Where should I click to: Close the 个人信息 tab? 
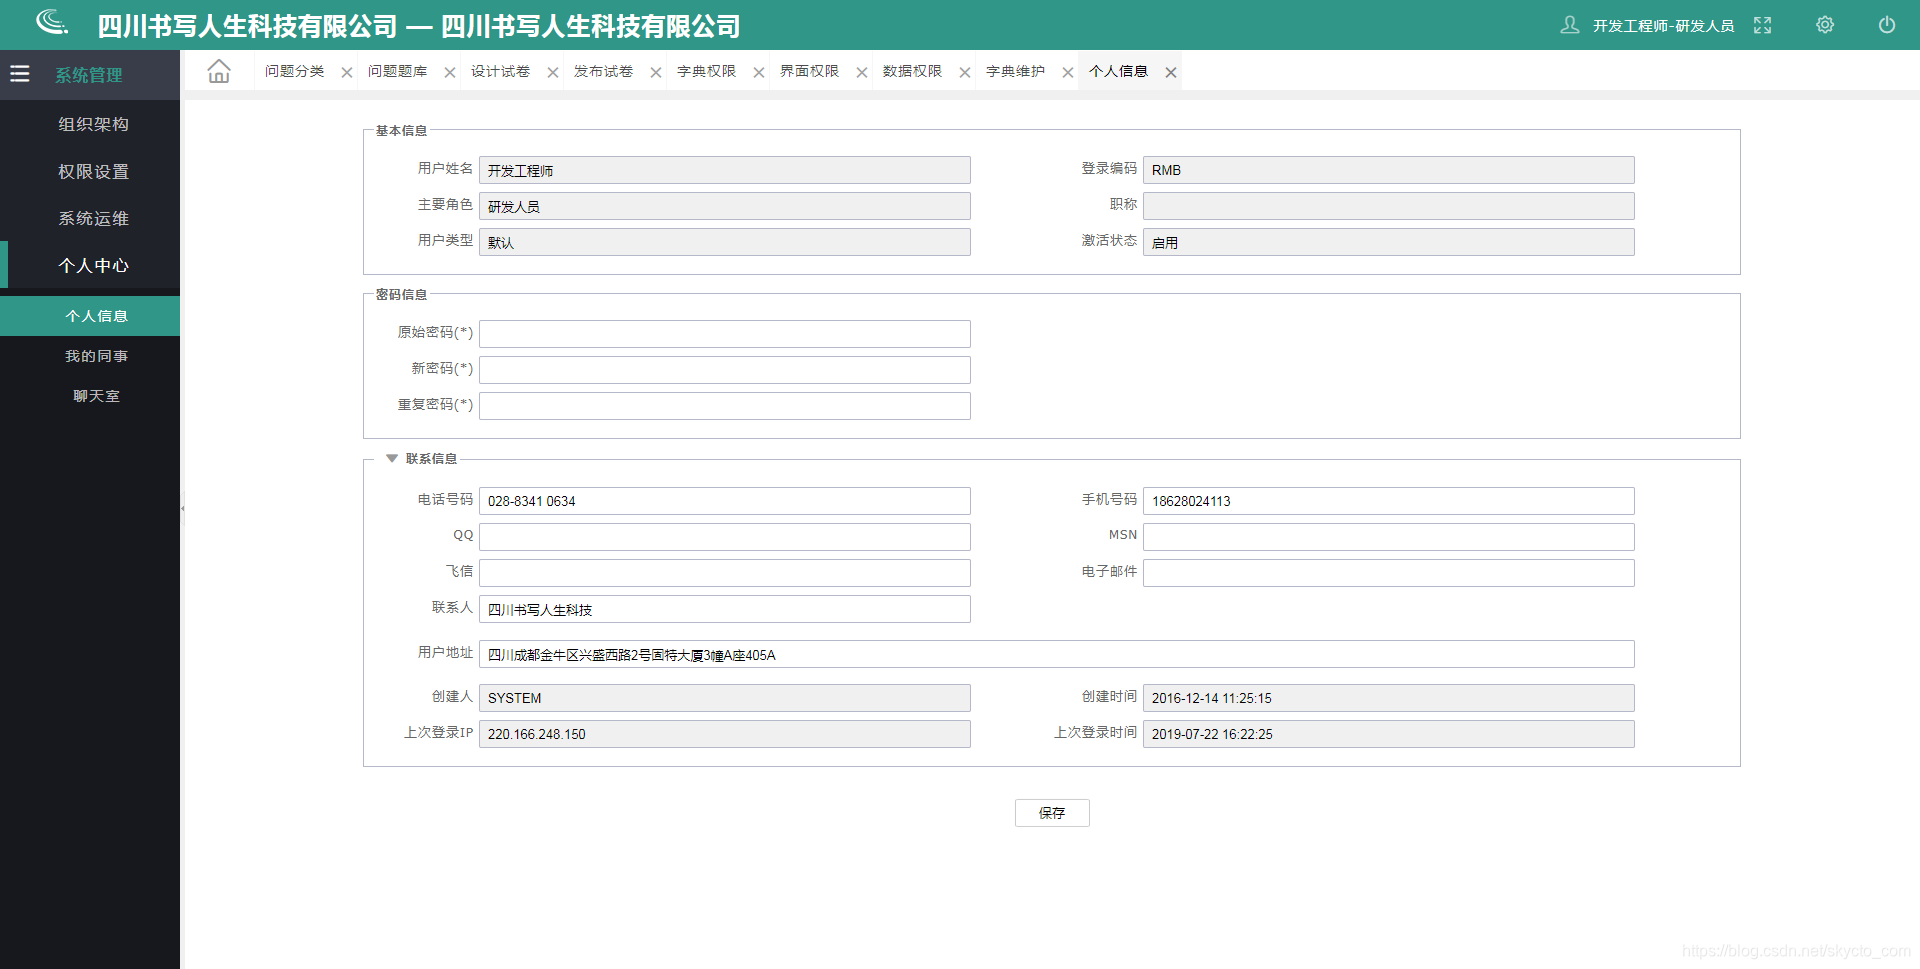coord(1171,72)
